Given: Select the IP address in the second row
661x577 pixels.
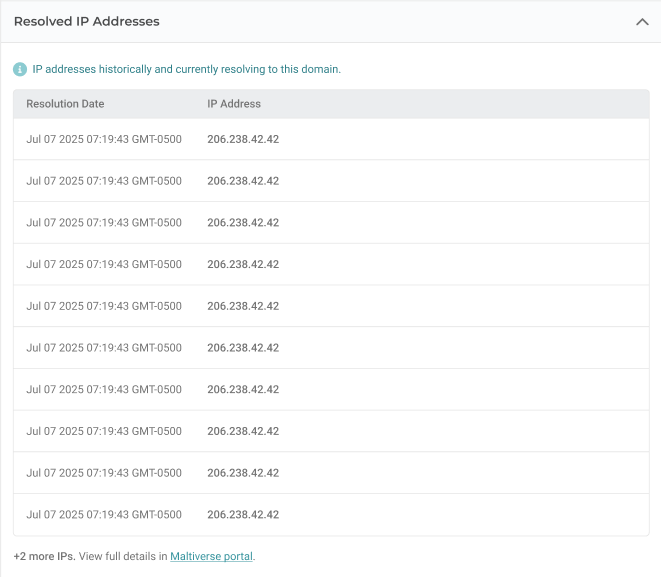Looking at the screenshot, I should tap(243, 181).
